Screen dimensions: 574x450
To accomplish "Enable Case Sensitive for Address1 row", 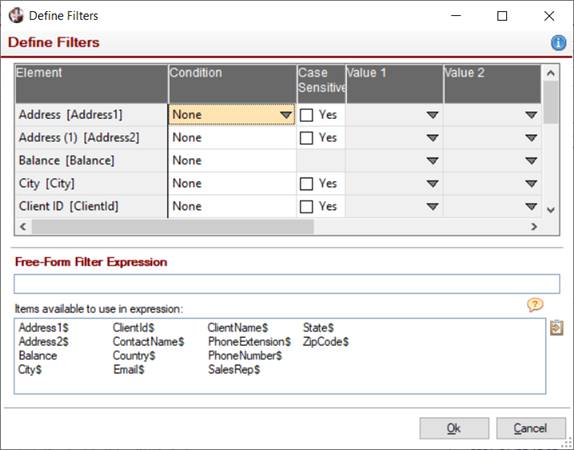I will pyautogui.click(x=306, y=115).
